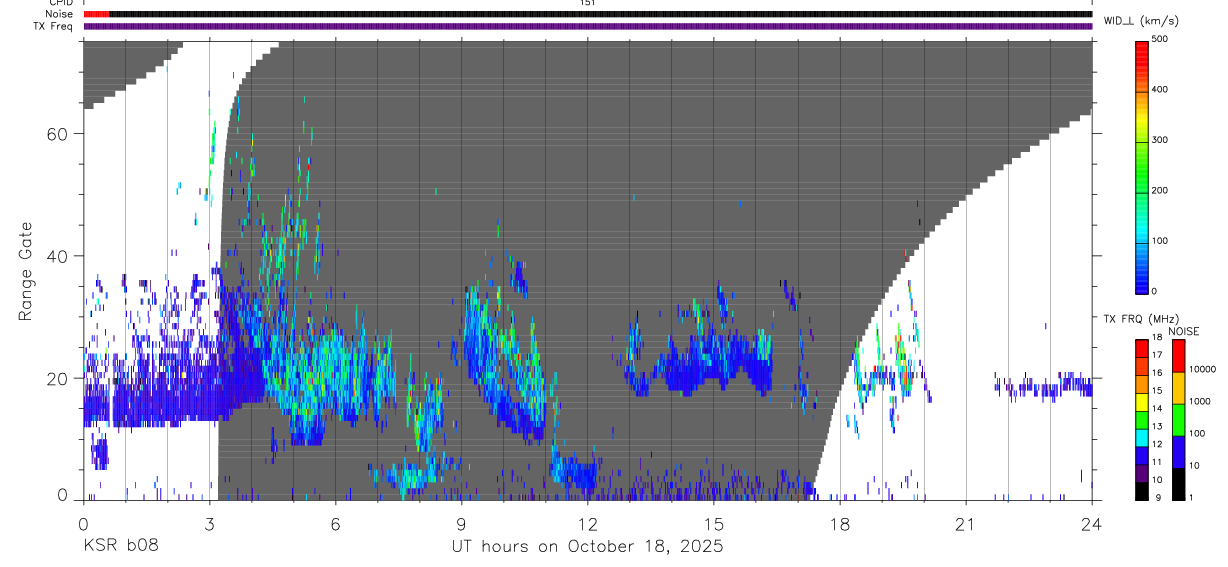The image size is (1228, 567).
Task: Click the red segment of Noise strip
Action: click(97, 14)
